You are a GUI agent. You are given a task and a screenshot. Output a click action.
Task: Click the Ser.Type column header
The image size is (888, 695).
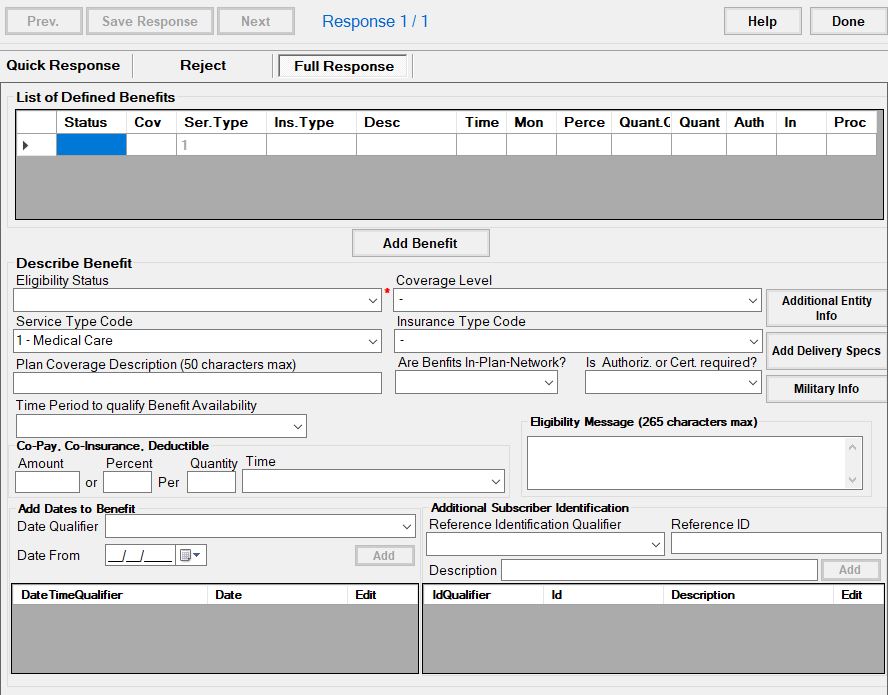tap(221, 122)
